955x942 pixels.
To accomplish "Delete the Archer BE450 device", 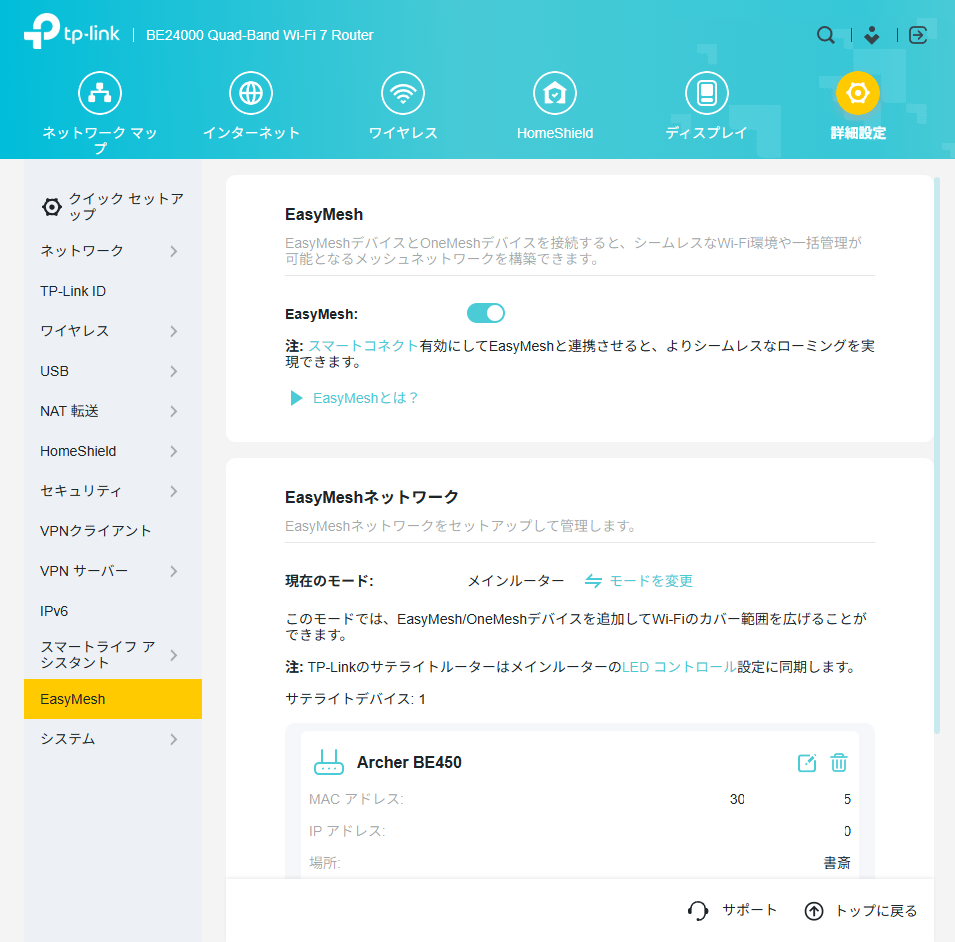I will coord(839,762).
